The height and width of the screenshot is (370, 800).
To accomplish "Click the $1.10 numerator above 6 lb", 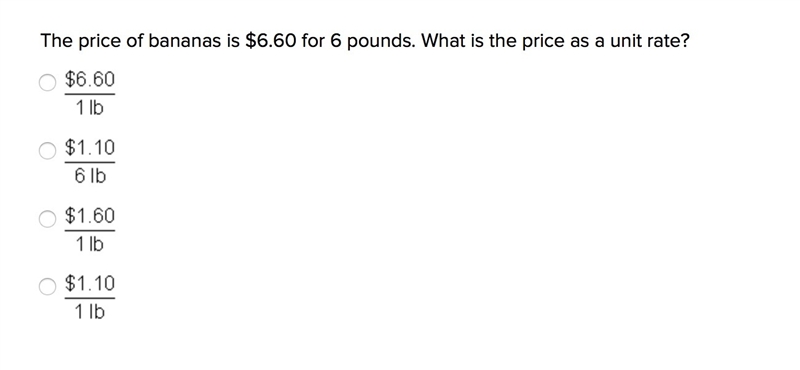I will click(90, 147).
